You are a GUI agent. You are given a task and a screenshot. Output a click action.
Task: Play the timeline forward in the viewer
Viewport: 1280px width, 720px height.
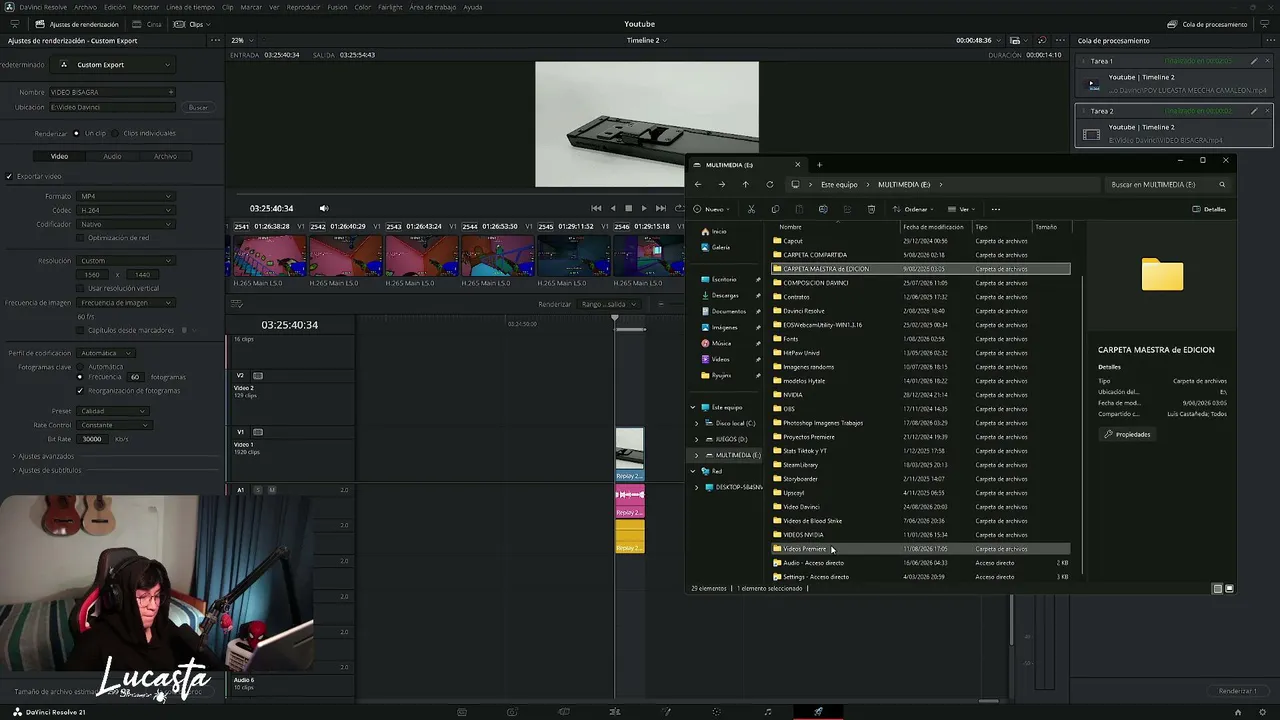(644, 208)
